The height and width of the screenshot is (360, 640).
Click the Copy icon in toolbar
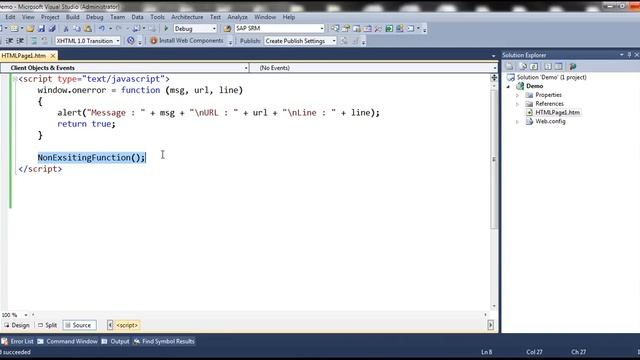coord(77,29)
